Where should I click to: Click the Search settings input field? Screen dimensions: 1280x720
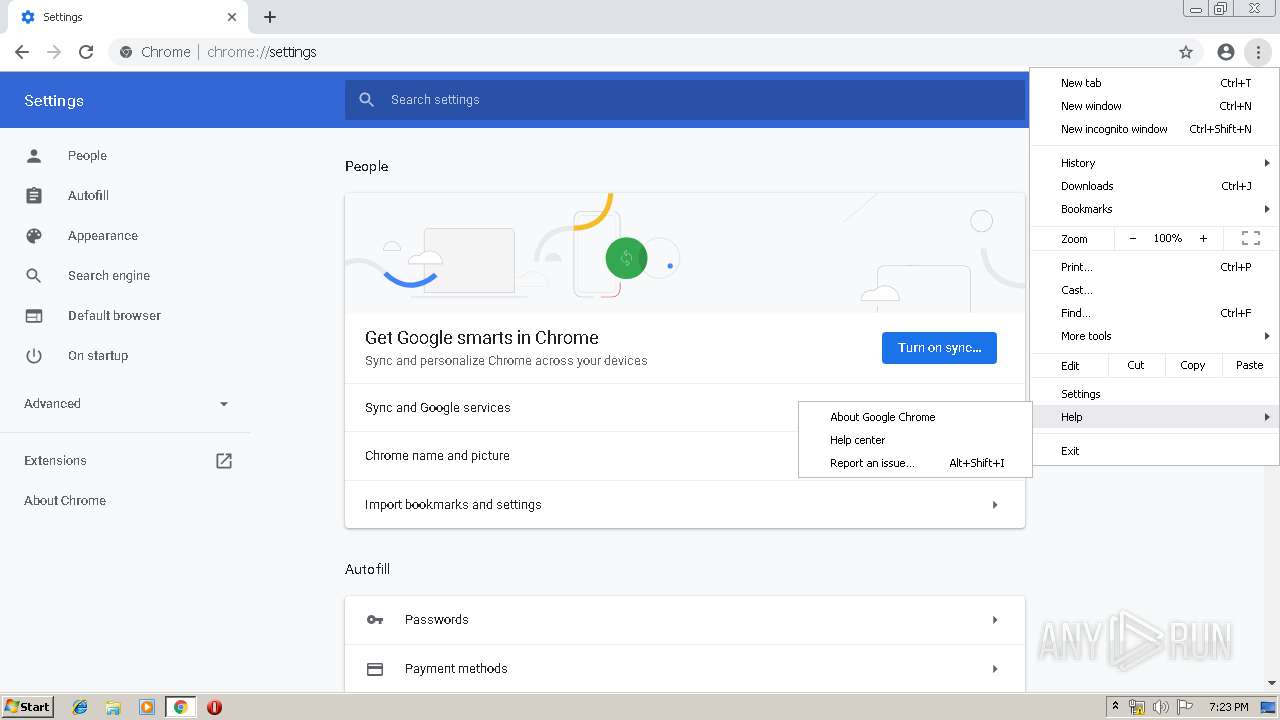685,100
